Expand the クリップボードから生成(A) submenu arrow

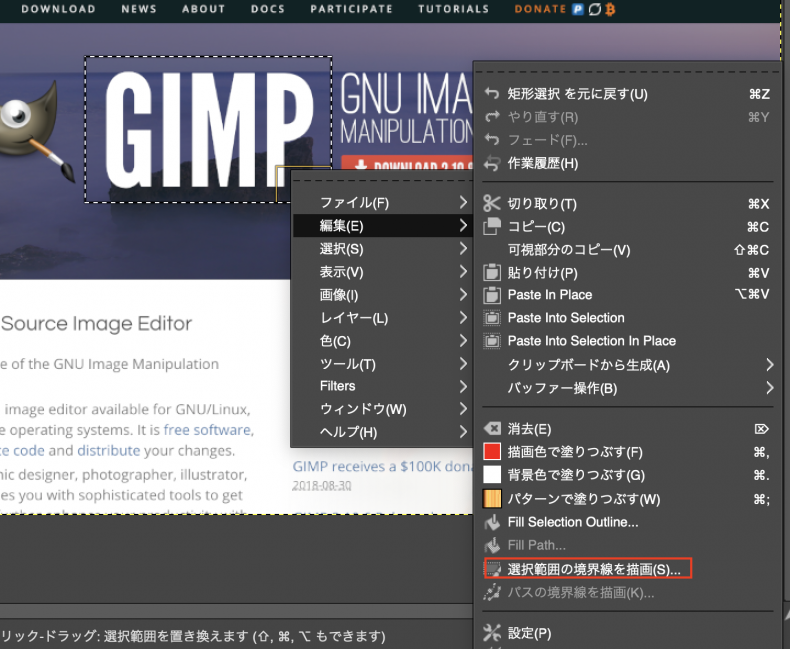coord(769,364)
